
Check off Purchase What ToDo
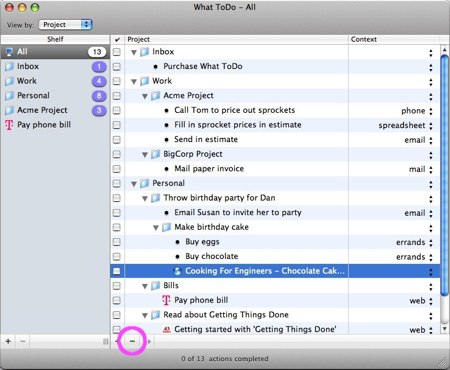click(x=117, y=67)
